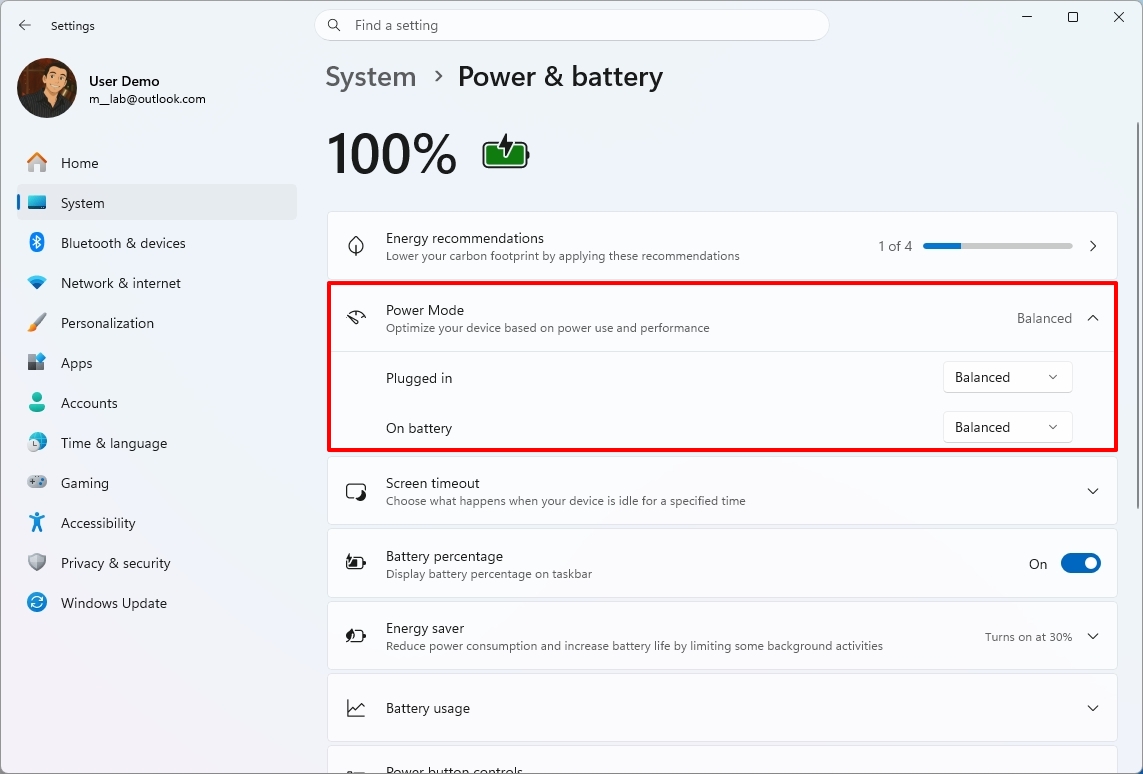Image resolution: width=1143 pixels, height=774 pixels.
Task: Collapse the Power Mode section chevron
Action: (x=1093, y=318)
